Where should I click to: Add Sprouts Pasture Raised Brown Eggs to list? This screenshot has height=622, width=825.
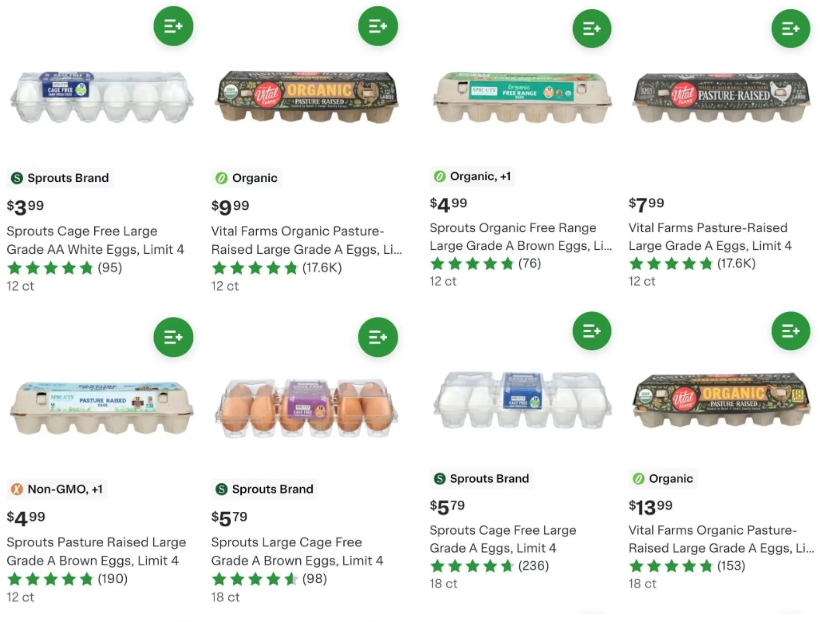tap(173, 337)
